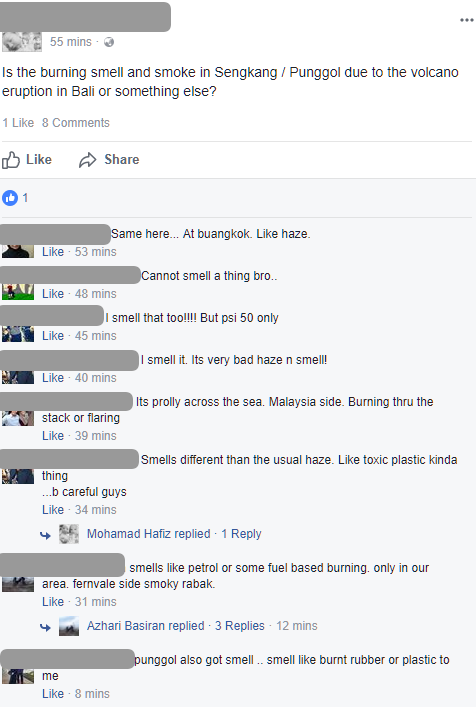Image resolution: width=476 pixels, height=707 pixels.
Task: Expand the 3 Replies thread
Action: tap(239, 626)
